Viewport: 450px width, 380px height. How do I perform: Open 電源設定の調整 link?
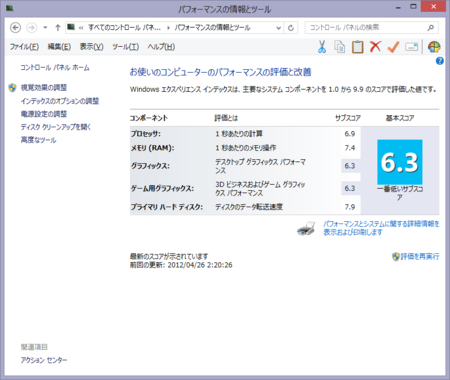click(44, 114)
